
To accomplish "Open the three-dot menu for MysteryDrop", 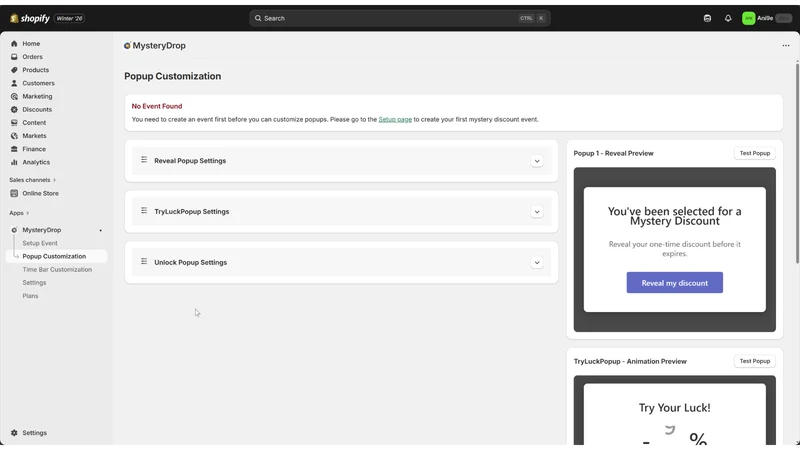I will (786, 45).
